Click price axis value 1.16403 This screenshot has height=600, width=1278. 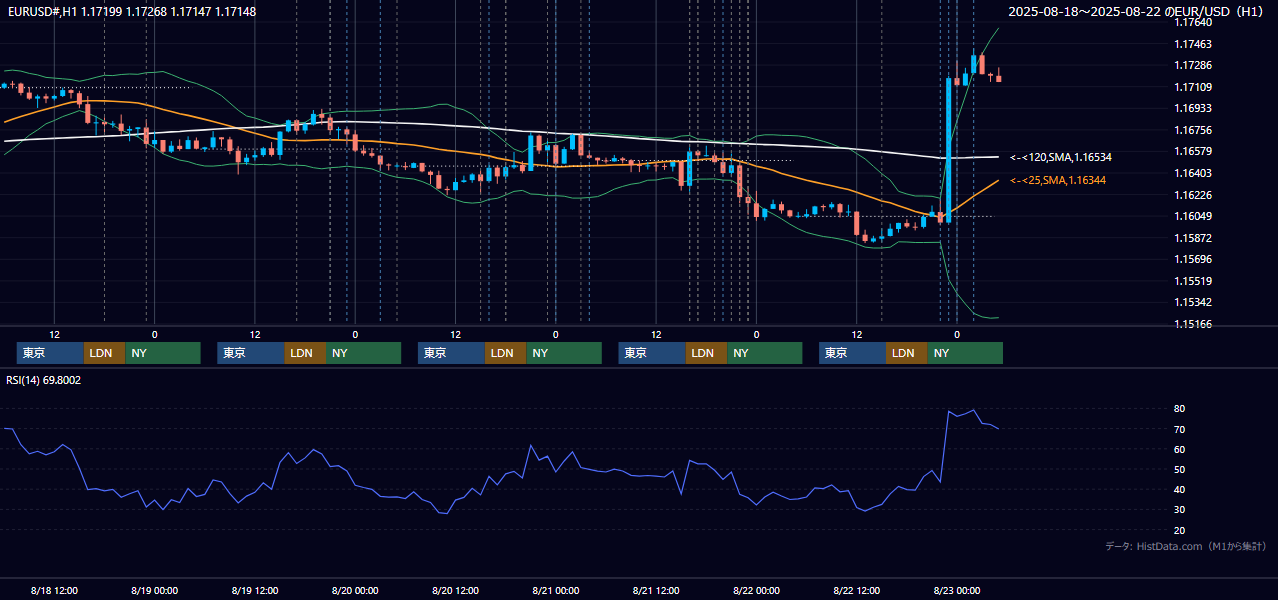[x=1193, y=173]
